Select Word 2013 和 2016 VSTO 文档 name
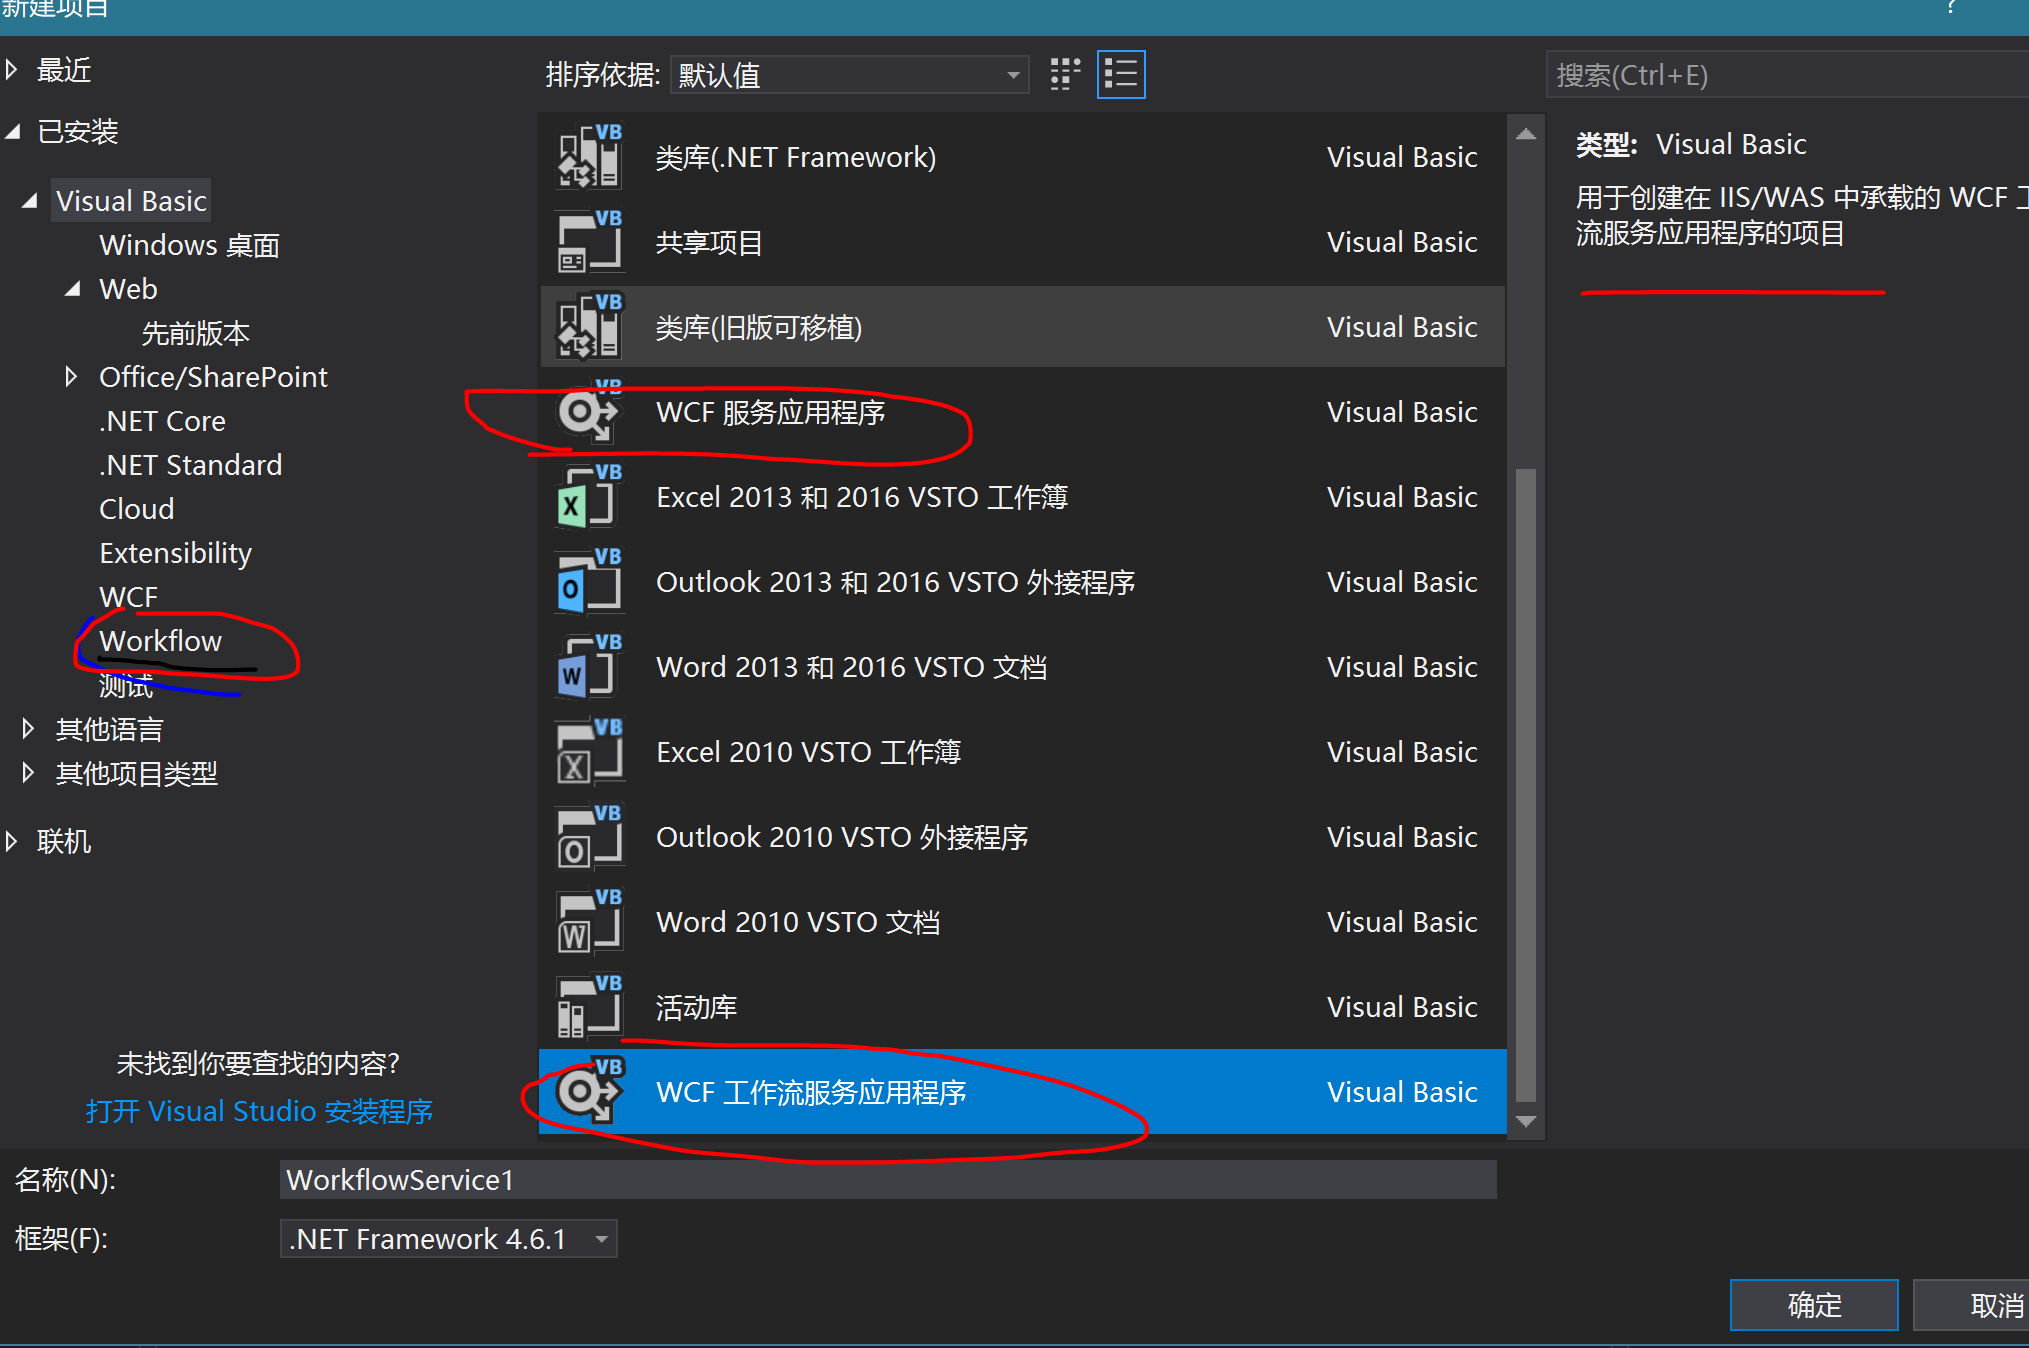Image resolution: width=2029 pixels, height=1348 pixels. tap(852, 667)
